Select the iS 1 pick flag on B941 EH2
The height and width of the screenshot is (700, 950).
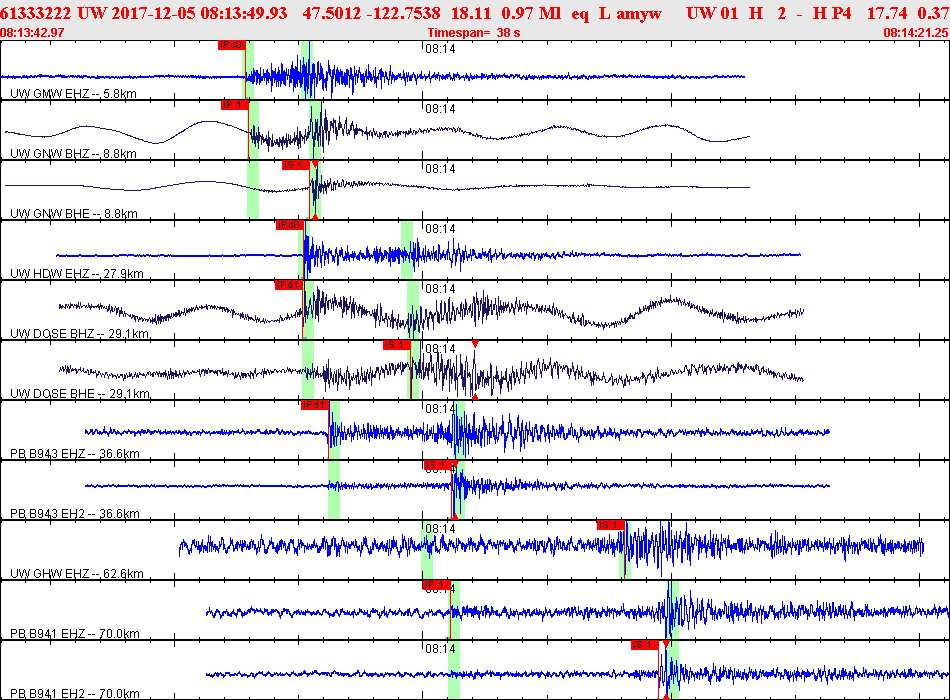[x=645, y=645]
